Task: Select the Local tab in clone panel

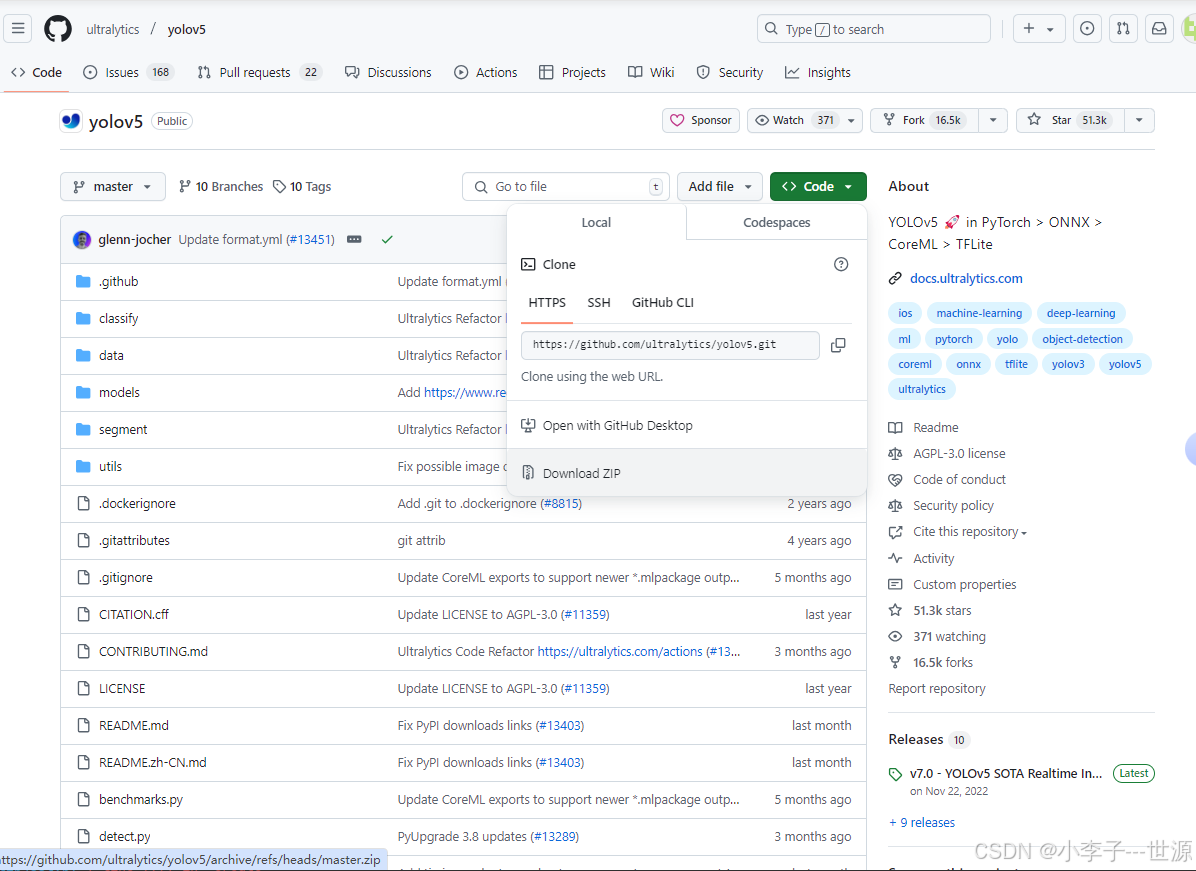Action: (596, 222)
